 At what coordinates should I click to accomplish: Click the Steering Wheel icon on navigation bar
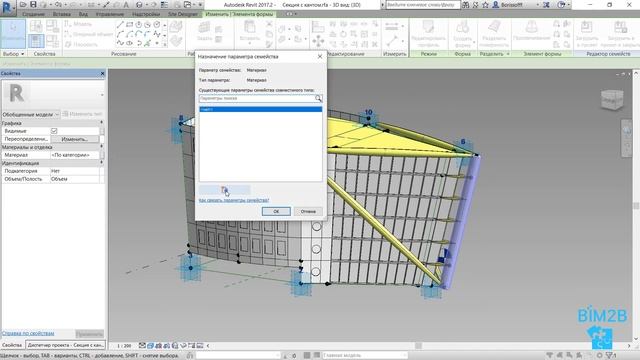click(627, 131)
